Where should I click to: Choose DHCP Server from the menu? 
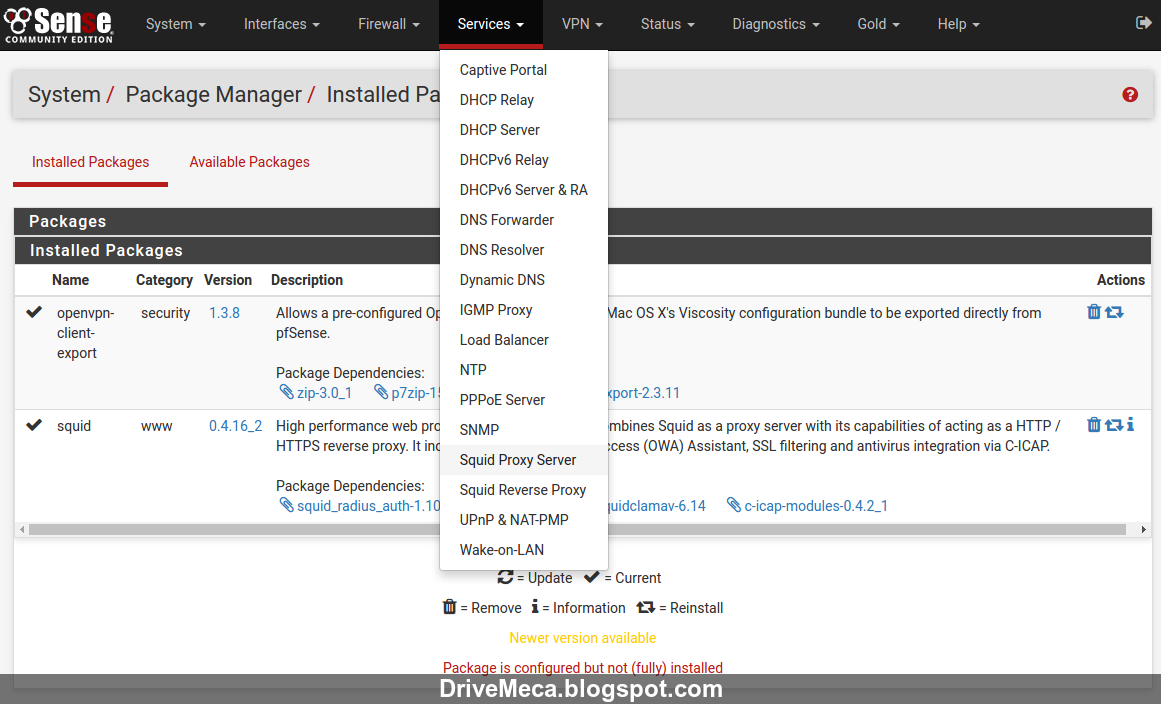click(523, 130)
